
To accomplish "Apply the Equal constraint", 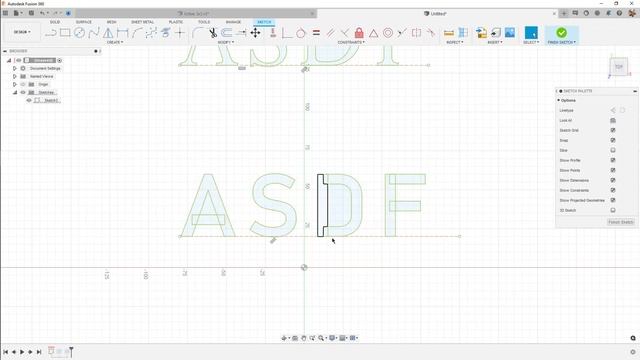I will coord(316,33).
